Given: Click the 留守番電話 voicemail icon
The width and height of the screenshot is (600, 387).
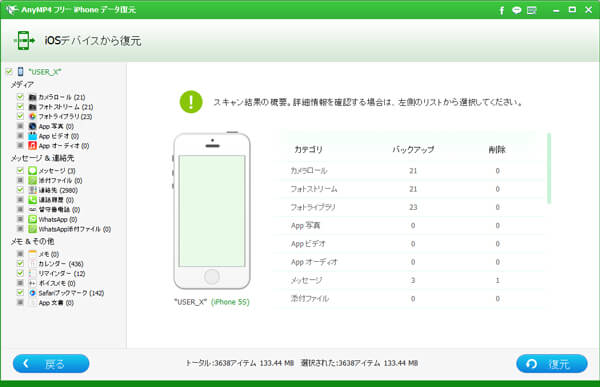Looking at the screenshot, I should coord(33,209).
